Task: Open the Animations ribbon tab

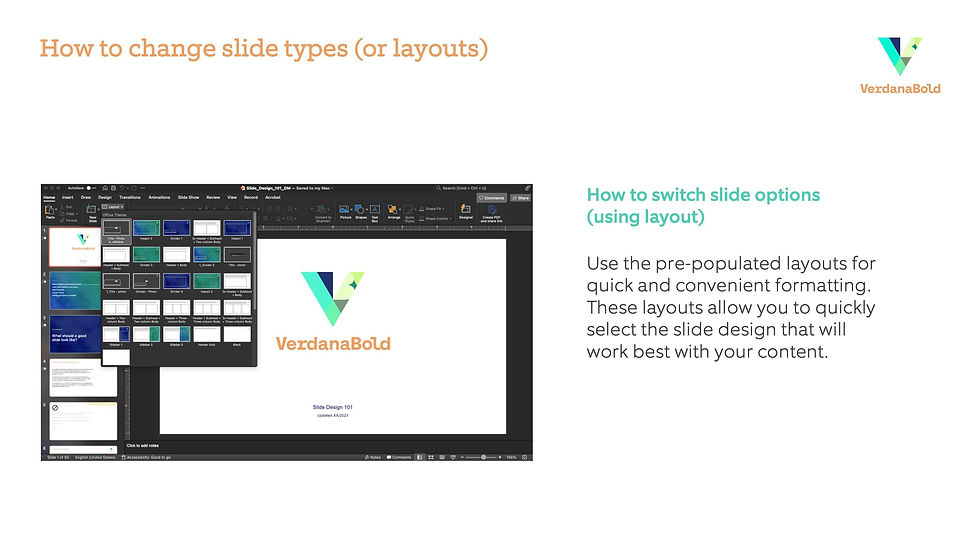Action: pyautogui.click(x=159, y=197)
